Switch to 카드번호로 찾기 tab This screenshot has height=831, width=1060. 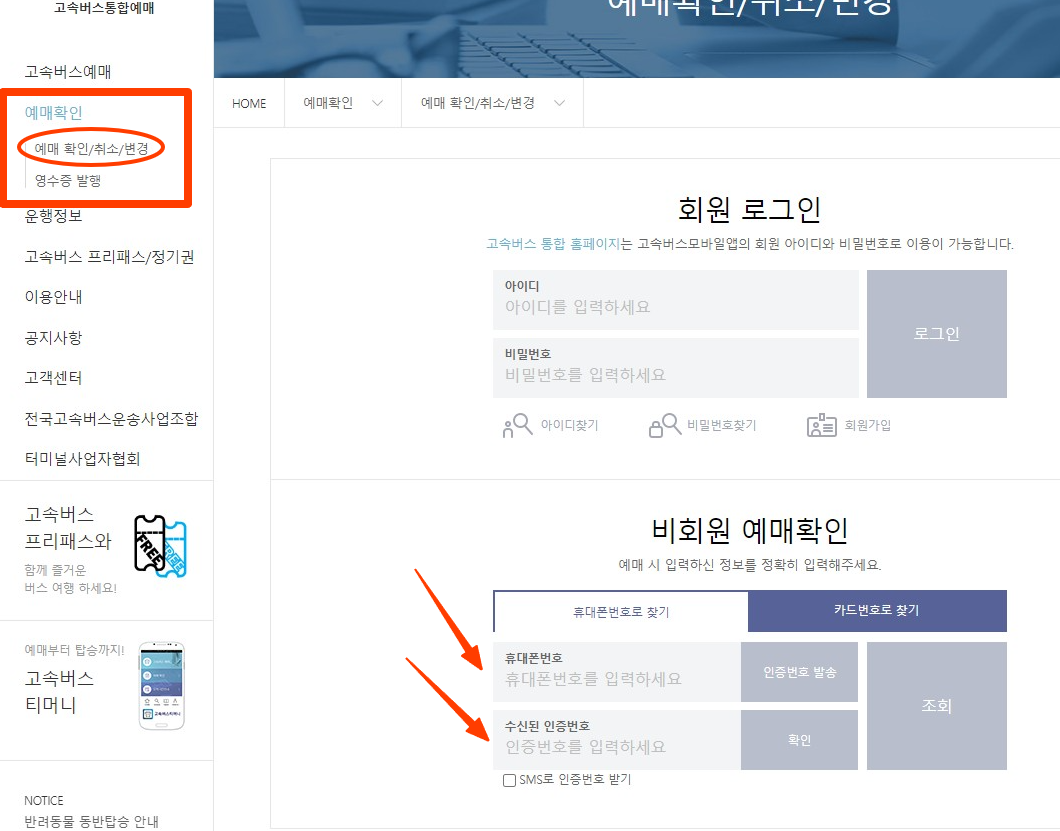point(877,611)
